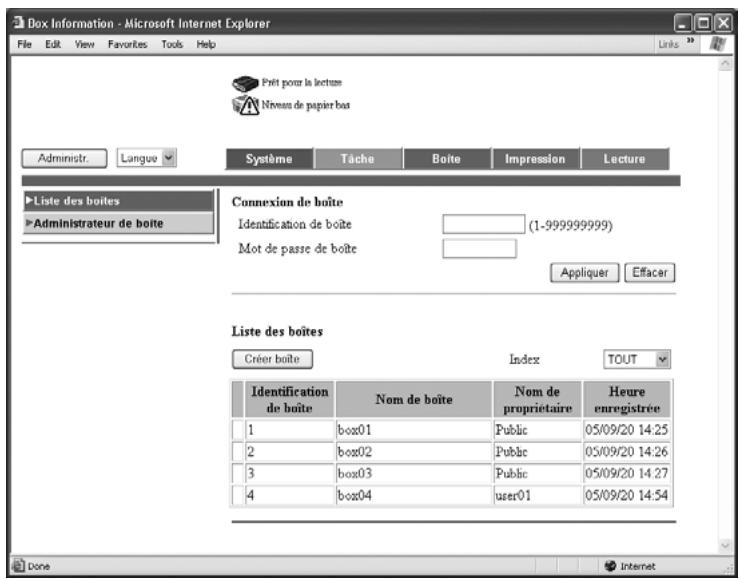Screen dimensions: 740x579
Task: Click the 05/09/20 14:27 timestamp cell
Action: [x=627, y=473]
